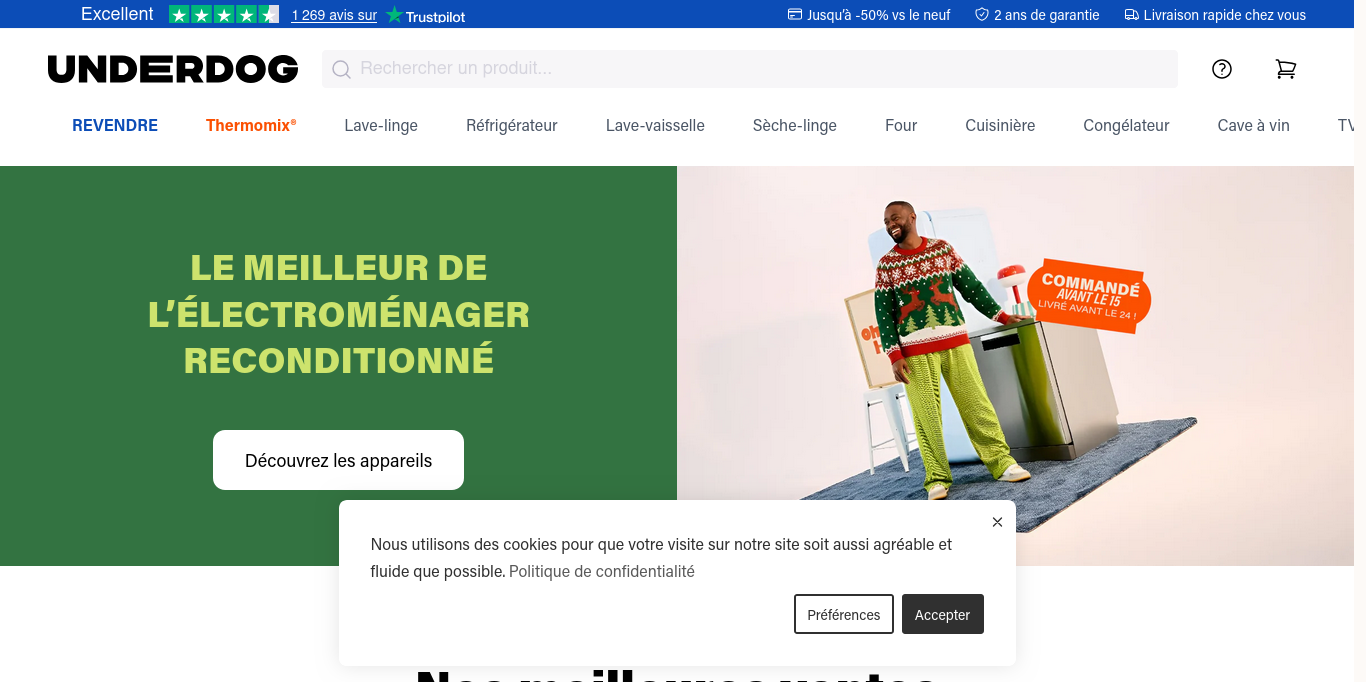Screen dimensions: 1366x682
Task: Open cookie Préférences
Action: pyautogui.click(x=844, y=614)
